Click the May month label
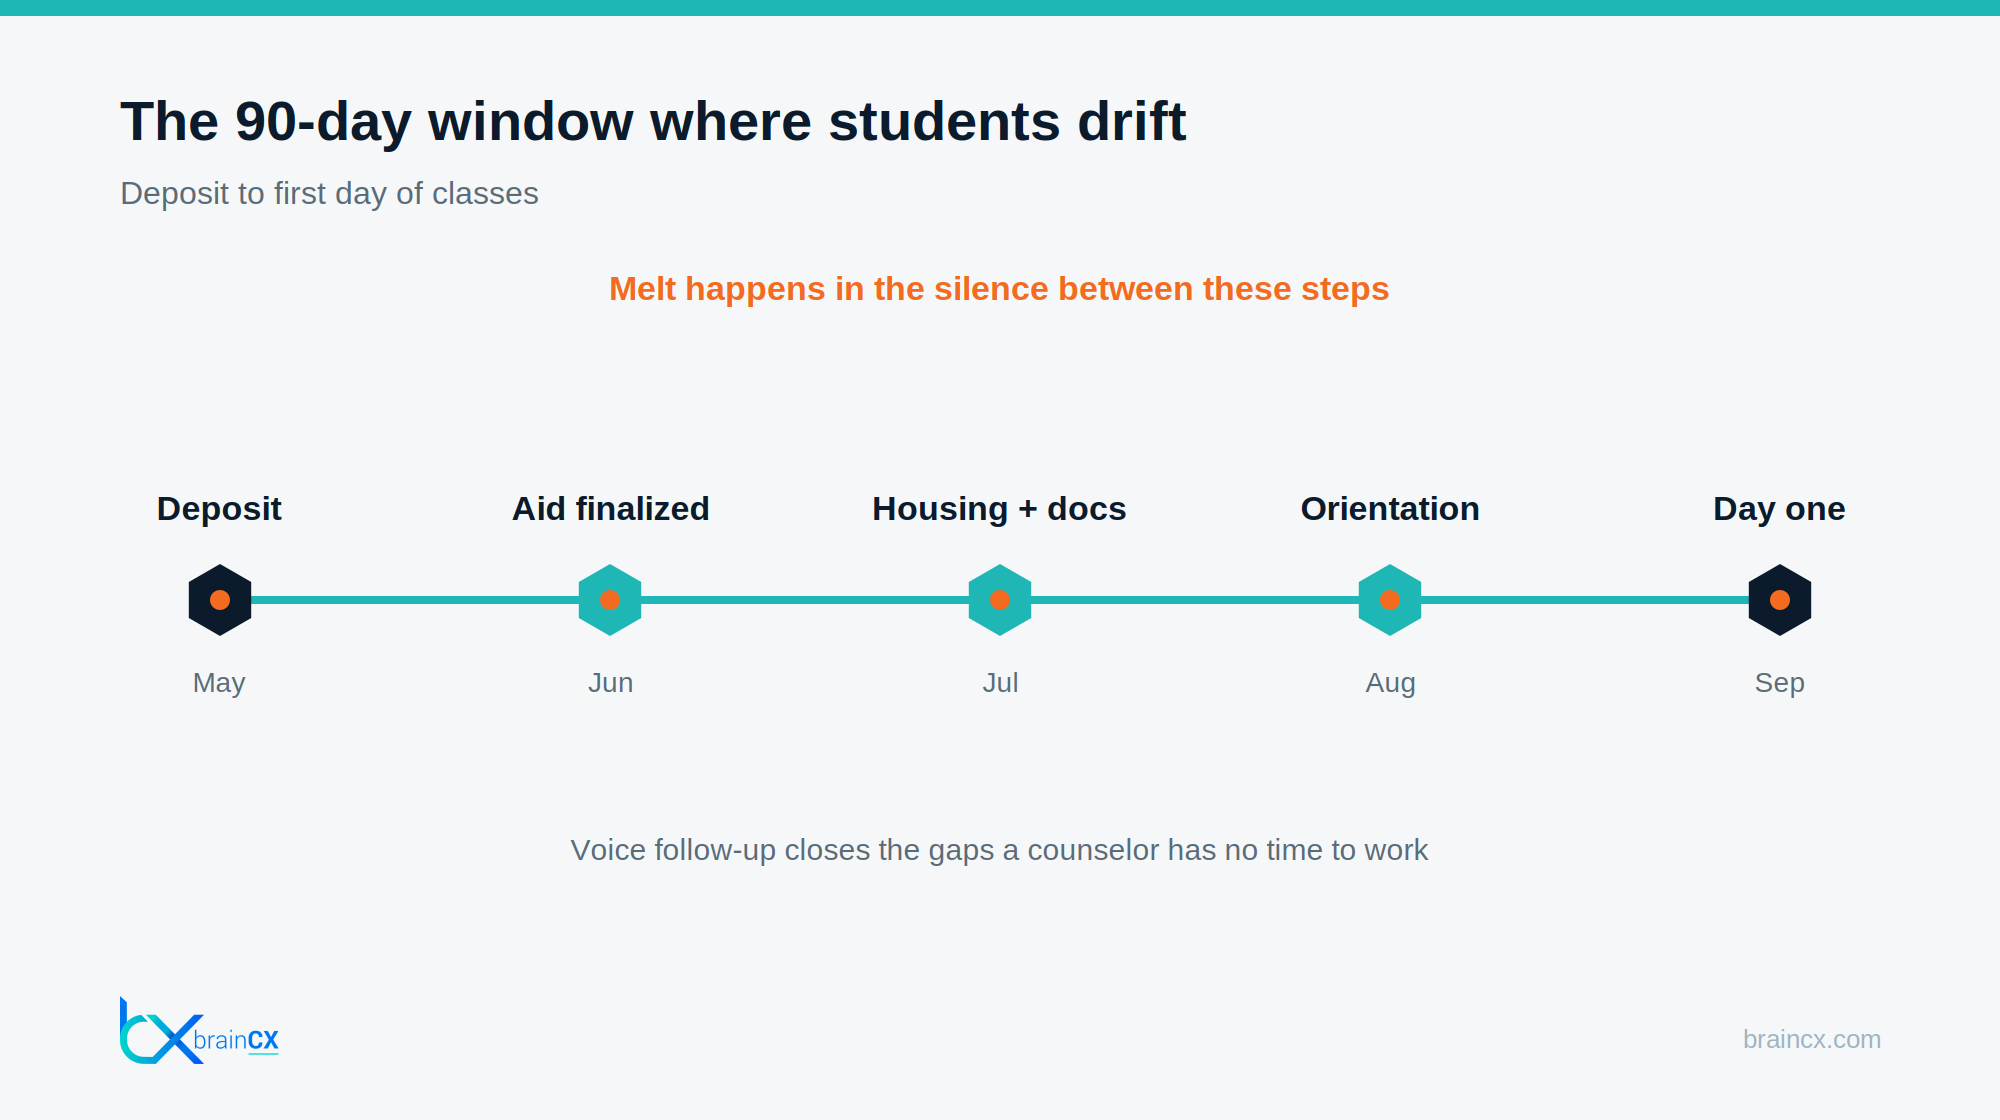Screen dimensions: 2000x1120 coord(219,683)
